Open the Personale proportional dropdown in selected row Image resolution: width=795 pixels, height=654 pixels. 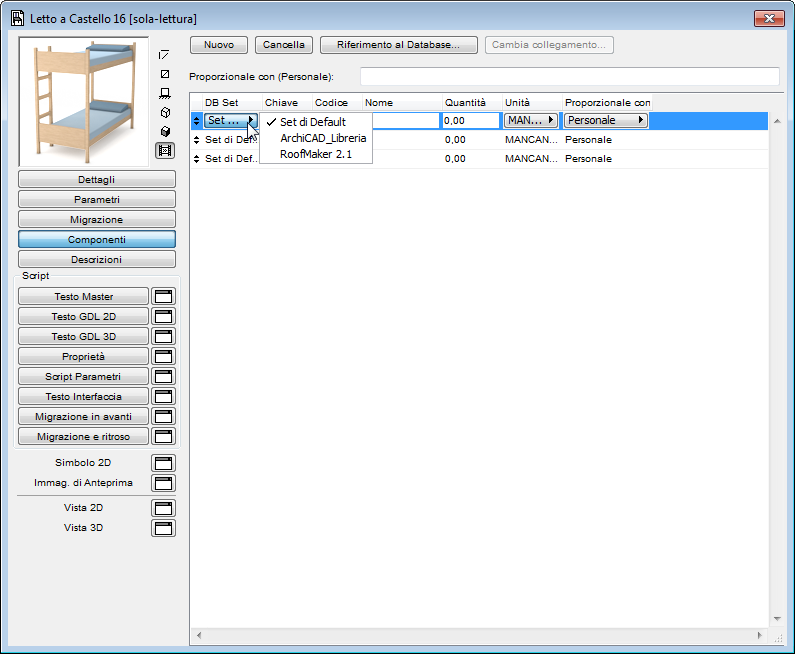click(606, 121)
